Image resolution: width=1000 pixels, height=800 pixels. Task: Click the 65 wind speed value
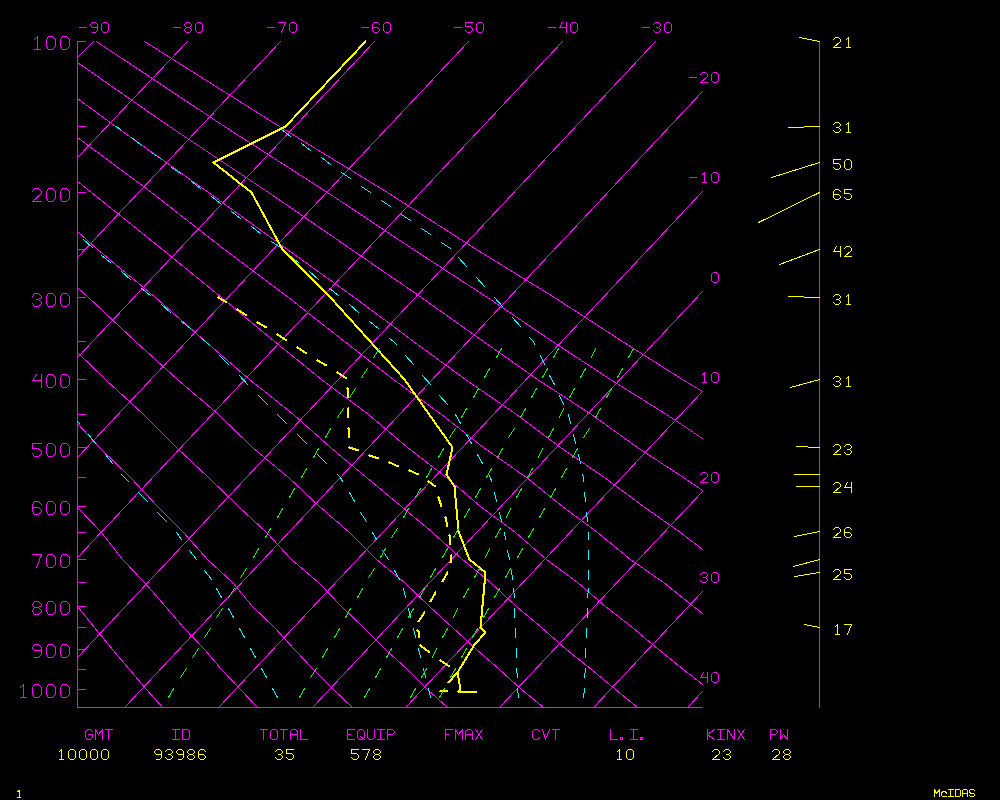(x=842, y=194)
